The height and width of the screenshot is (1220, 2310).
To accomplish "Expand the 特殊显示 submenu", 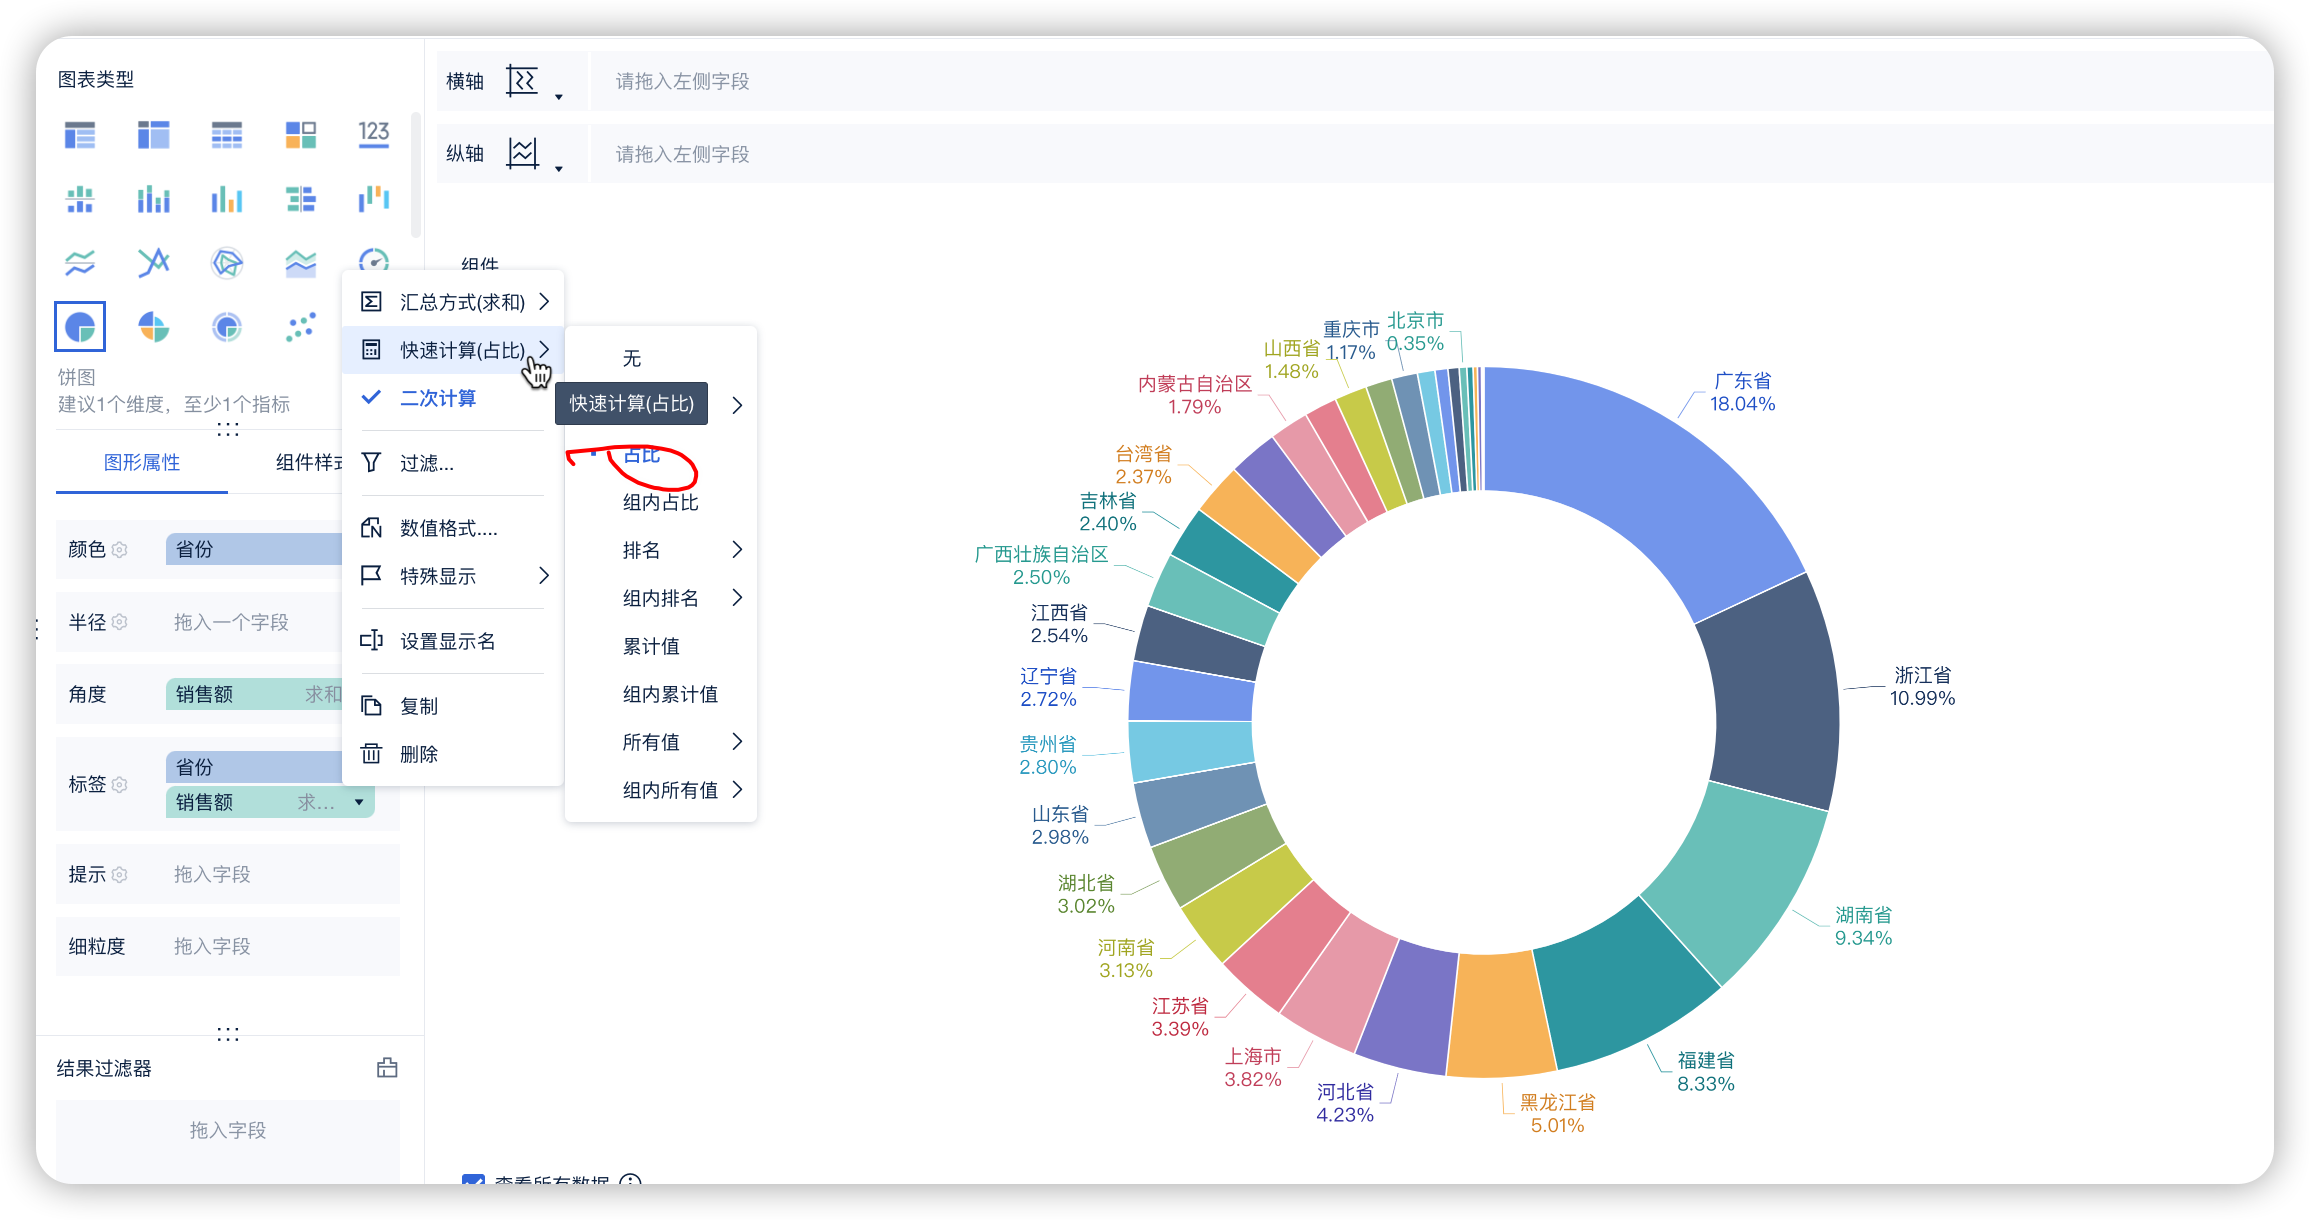I will pos(453,576).
